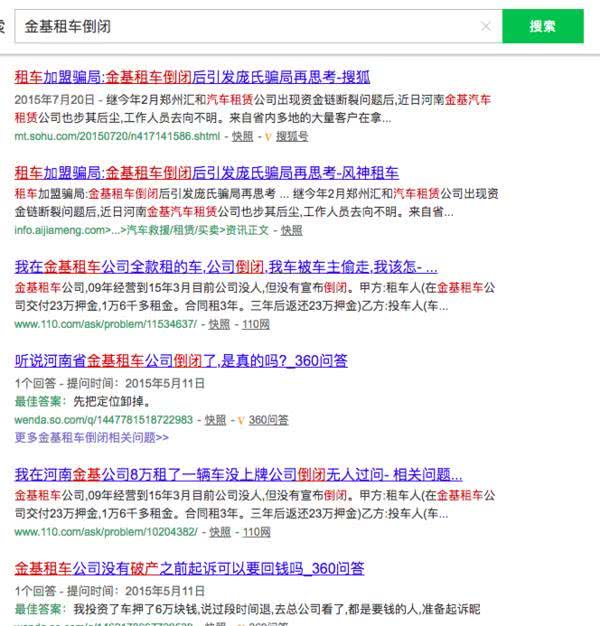This screenshot has width=600, height=626.
Task: Click the 360问答 source link under wenda.so.com
Action: click(x=268, y=420)
